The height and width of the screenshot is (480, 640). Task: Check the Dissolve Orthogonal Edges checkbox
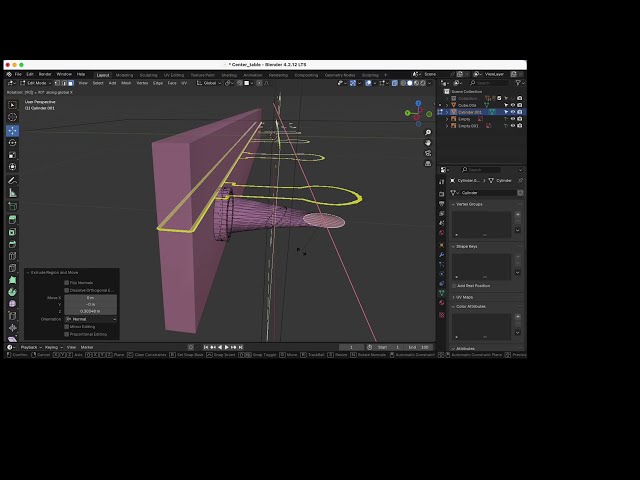point(67,290)
